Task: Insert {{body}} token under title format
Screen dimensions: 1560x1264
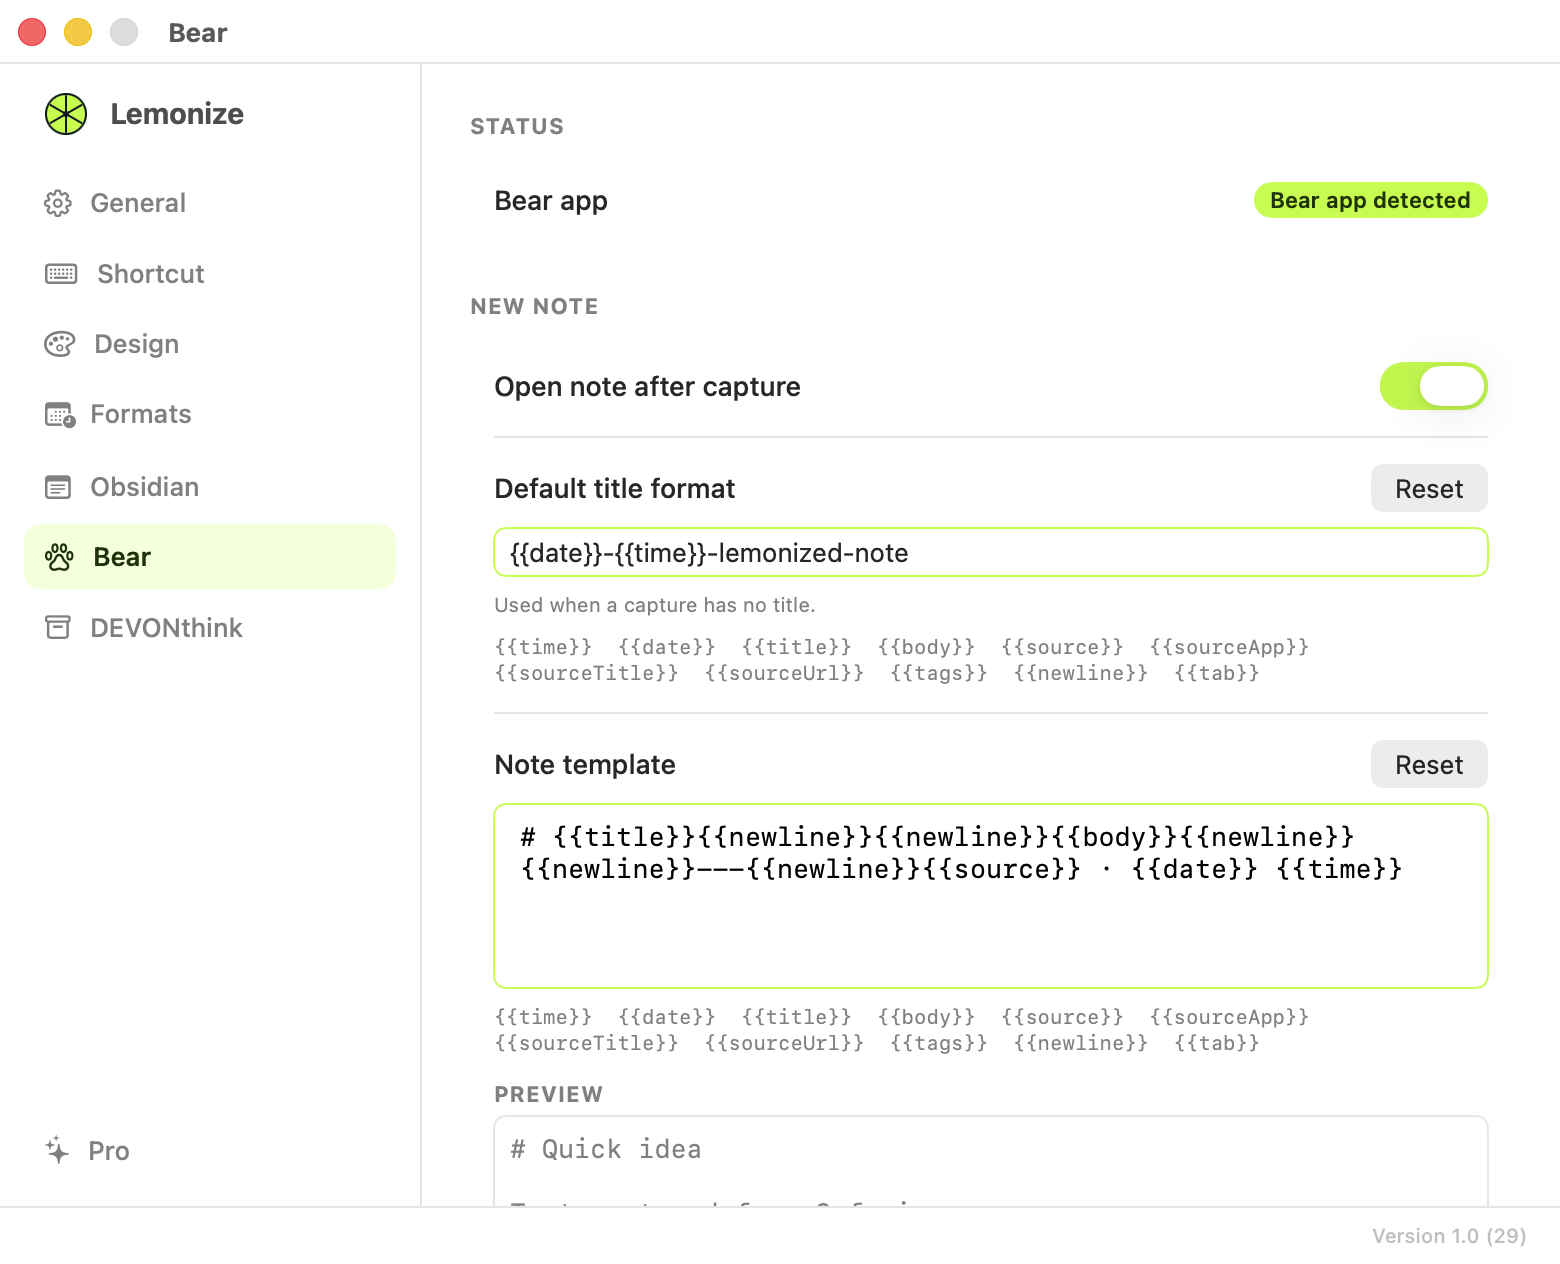Action: pyautogui.click(x=926, y=647)
